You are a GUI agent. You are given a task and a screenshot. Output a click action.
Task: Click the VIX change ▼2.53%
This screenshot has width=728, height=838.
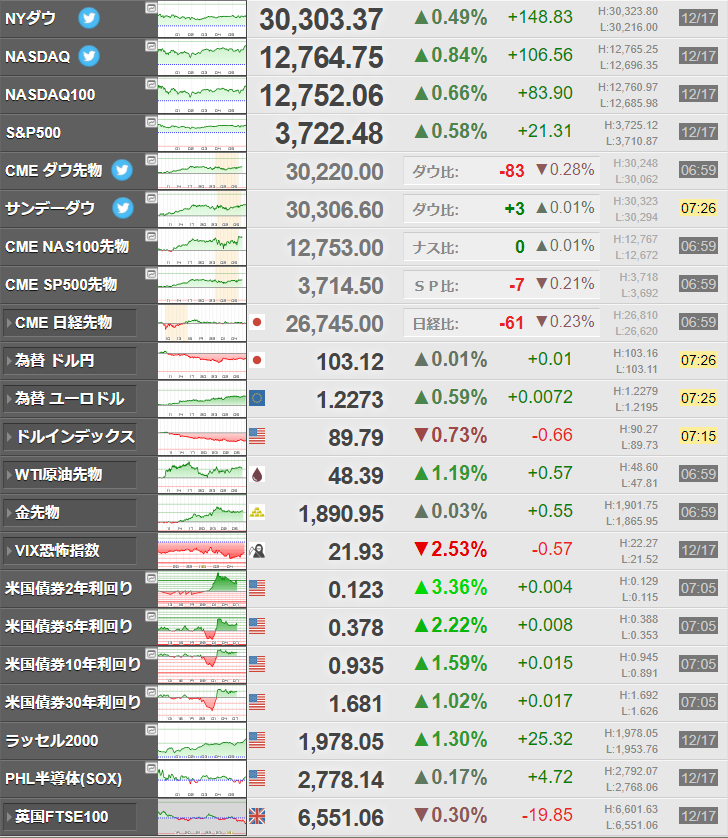tap(451, 549)
